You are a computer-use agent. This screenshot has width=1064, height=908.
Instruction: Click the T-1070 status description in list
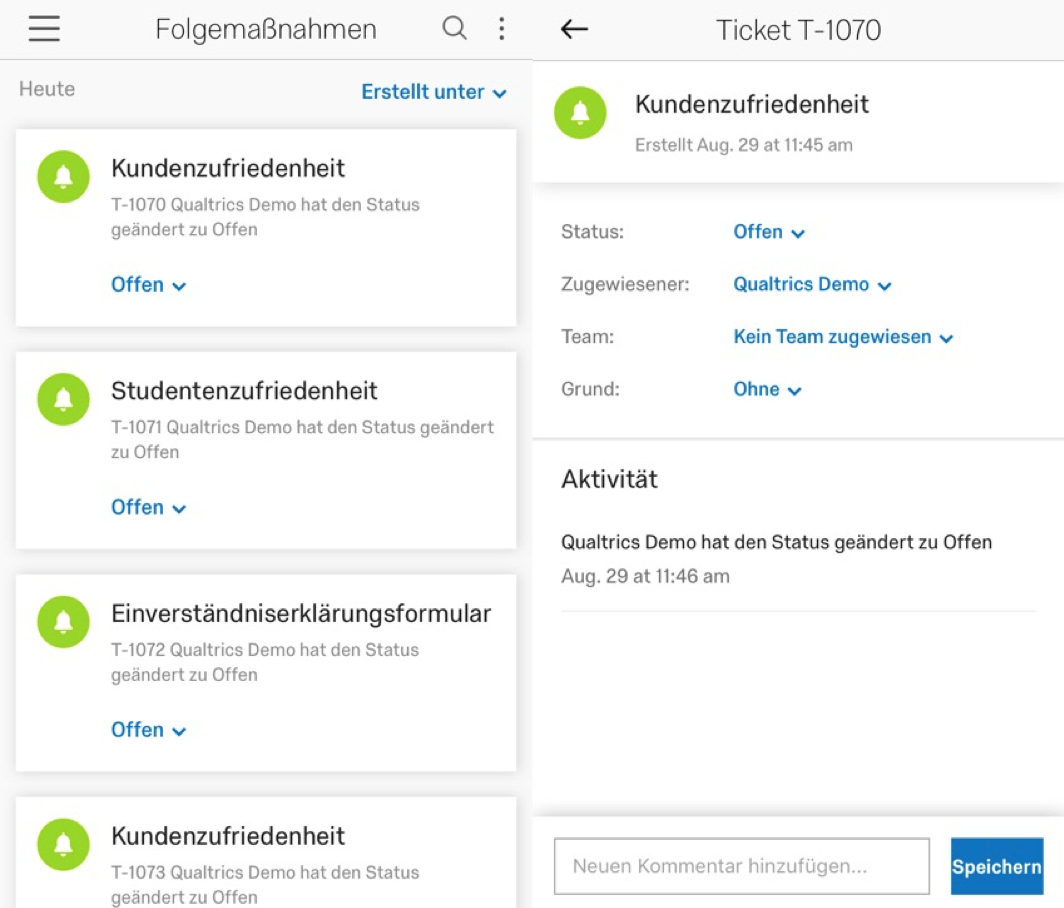pyautogui.click(x=265, y=216)
